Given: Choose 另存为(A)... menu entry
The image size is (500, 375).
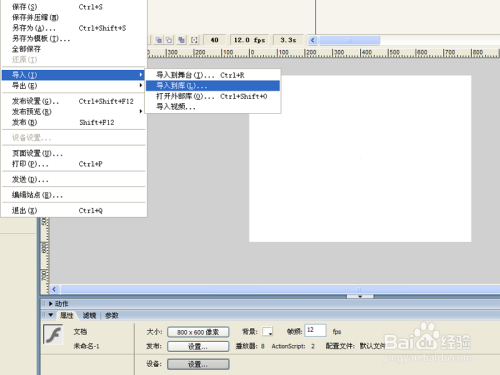Looking at the screenshot, I should tap(74, 28).
